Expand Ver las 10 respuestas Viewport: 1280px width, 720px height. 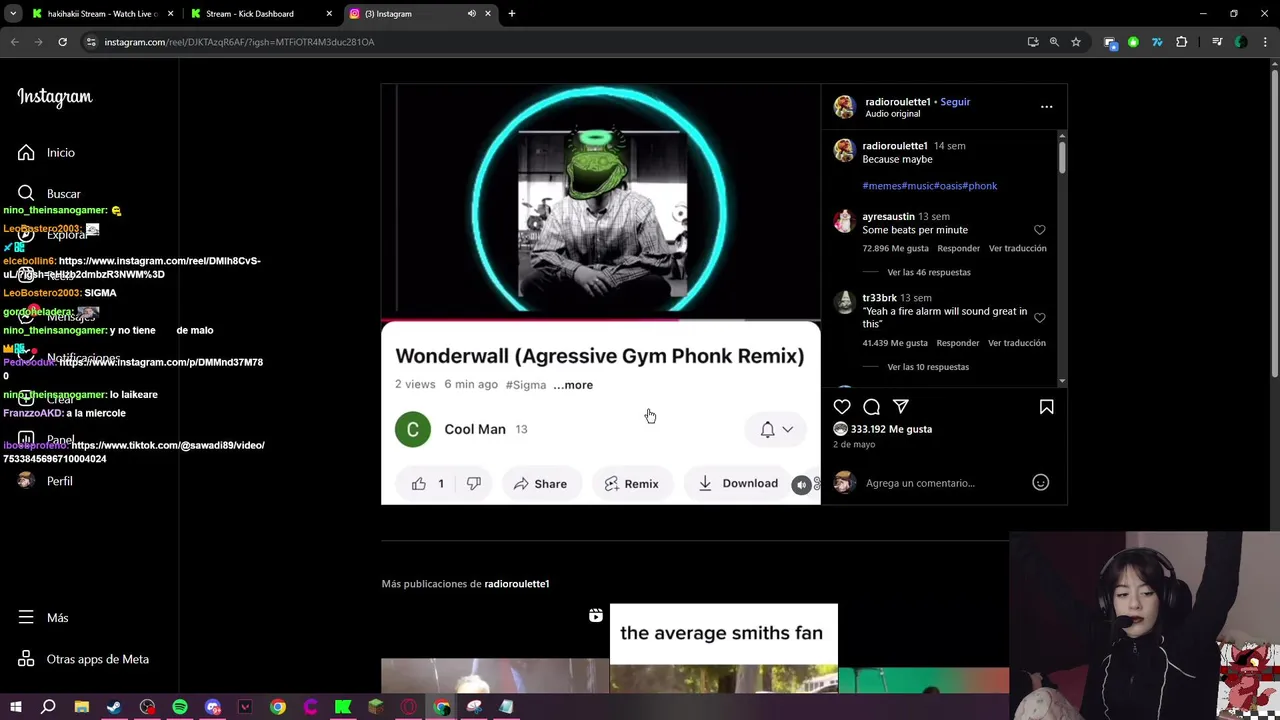click(x=928, y=367)
